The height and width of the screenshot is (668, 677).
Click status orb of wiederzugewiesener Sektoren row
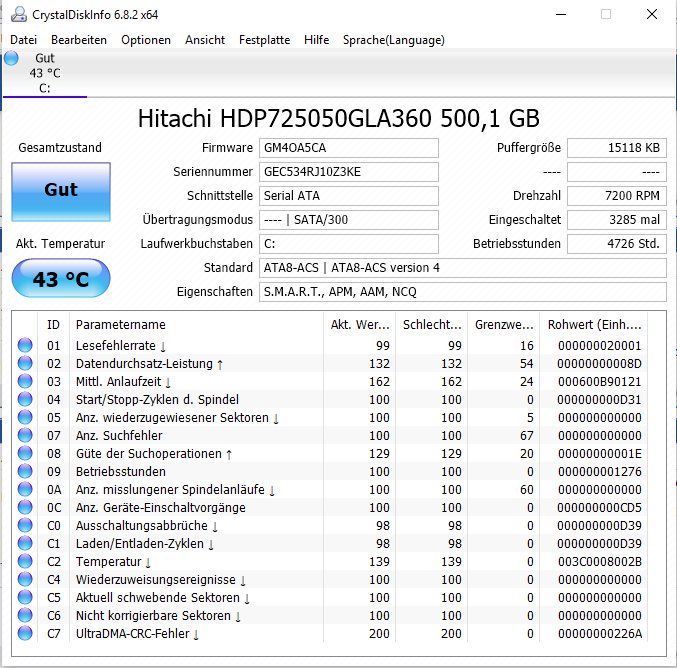click(x=25, y=418)
